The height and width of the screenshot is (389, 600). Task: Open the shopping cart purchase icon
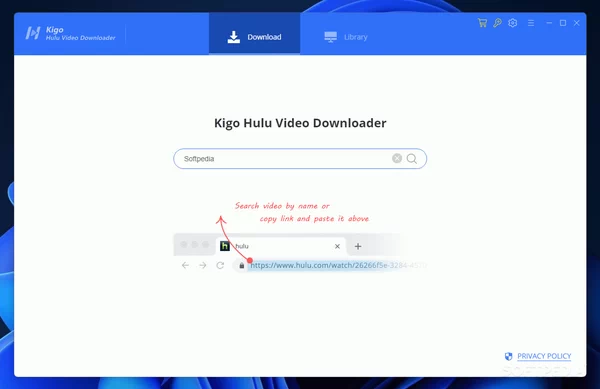pos(482,23)
